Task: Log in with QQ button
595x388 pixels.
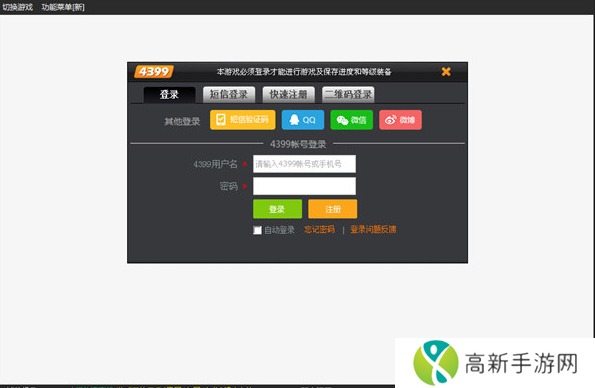Action: [x=303, y=120]
